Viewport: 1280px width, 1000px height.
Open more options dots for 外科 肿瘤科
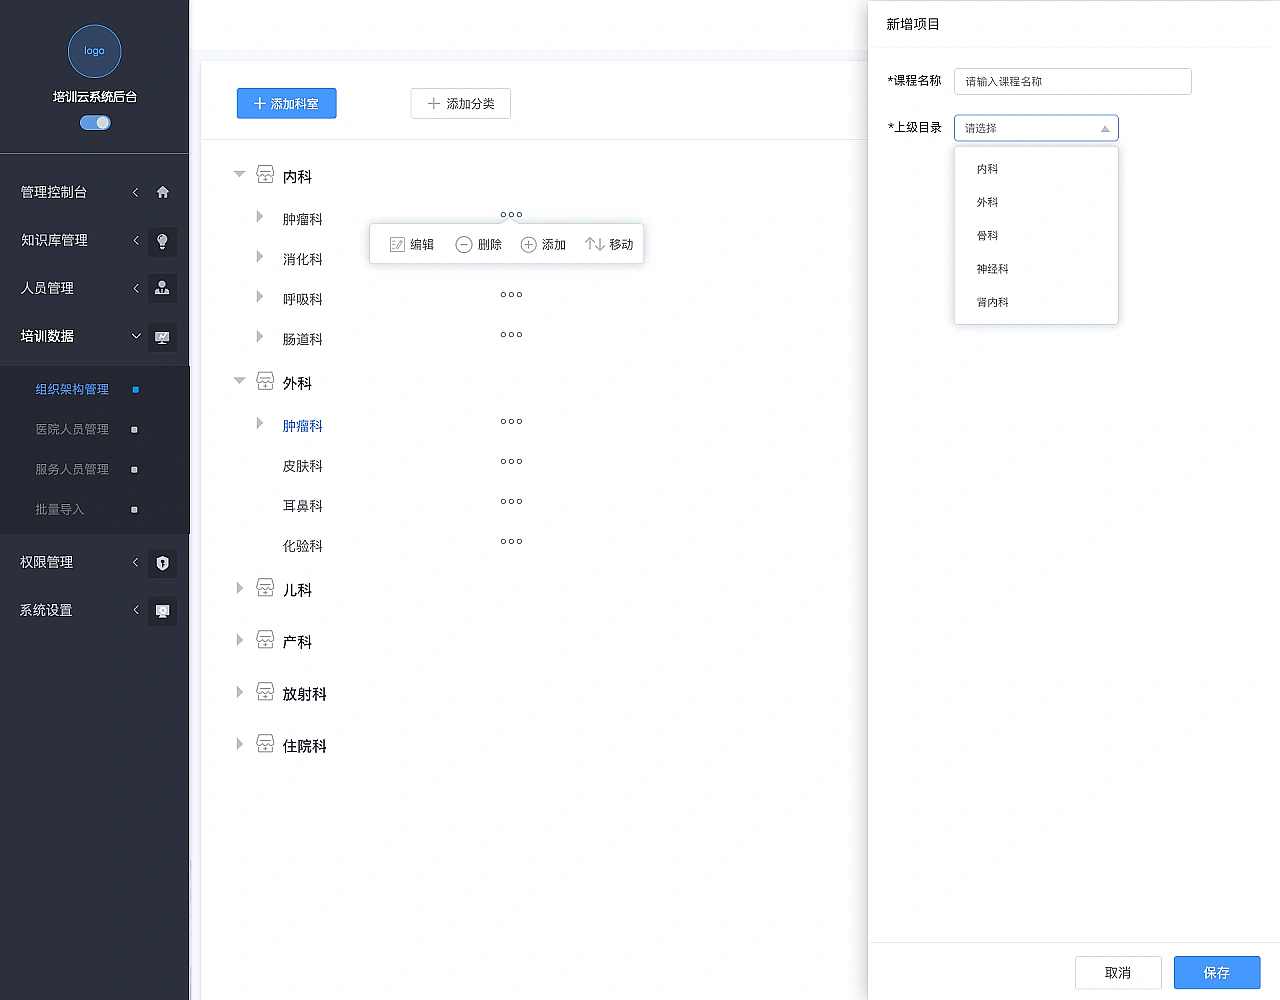pos(511,422)
